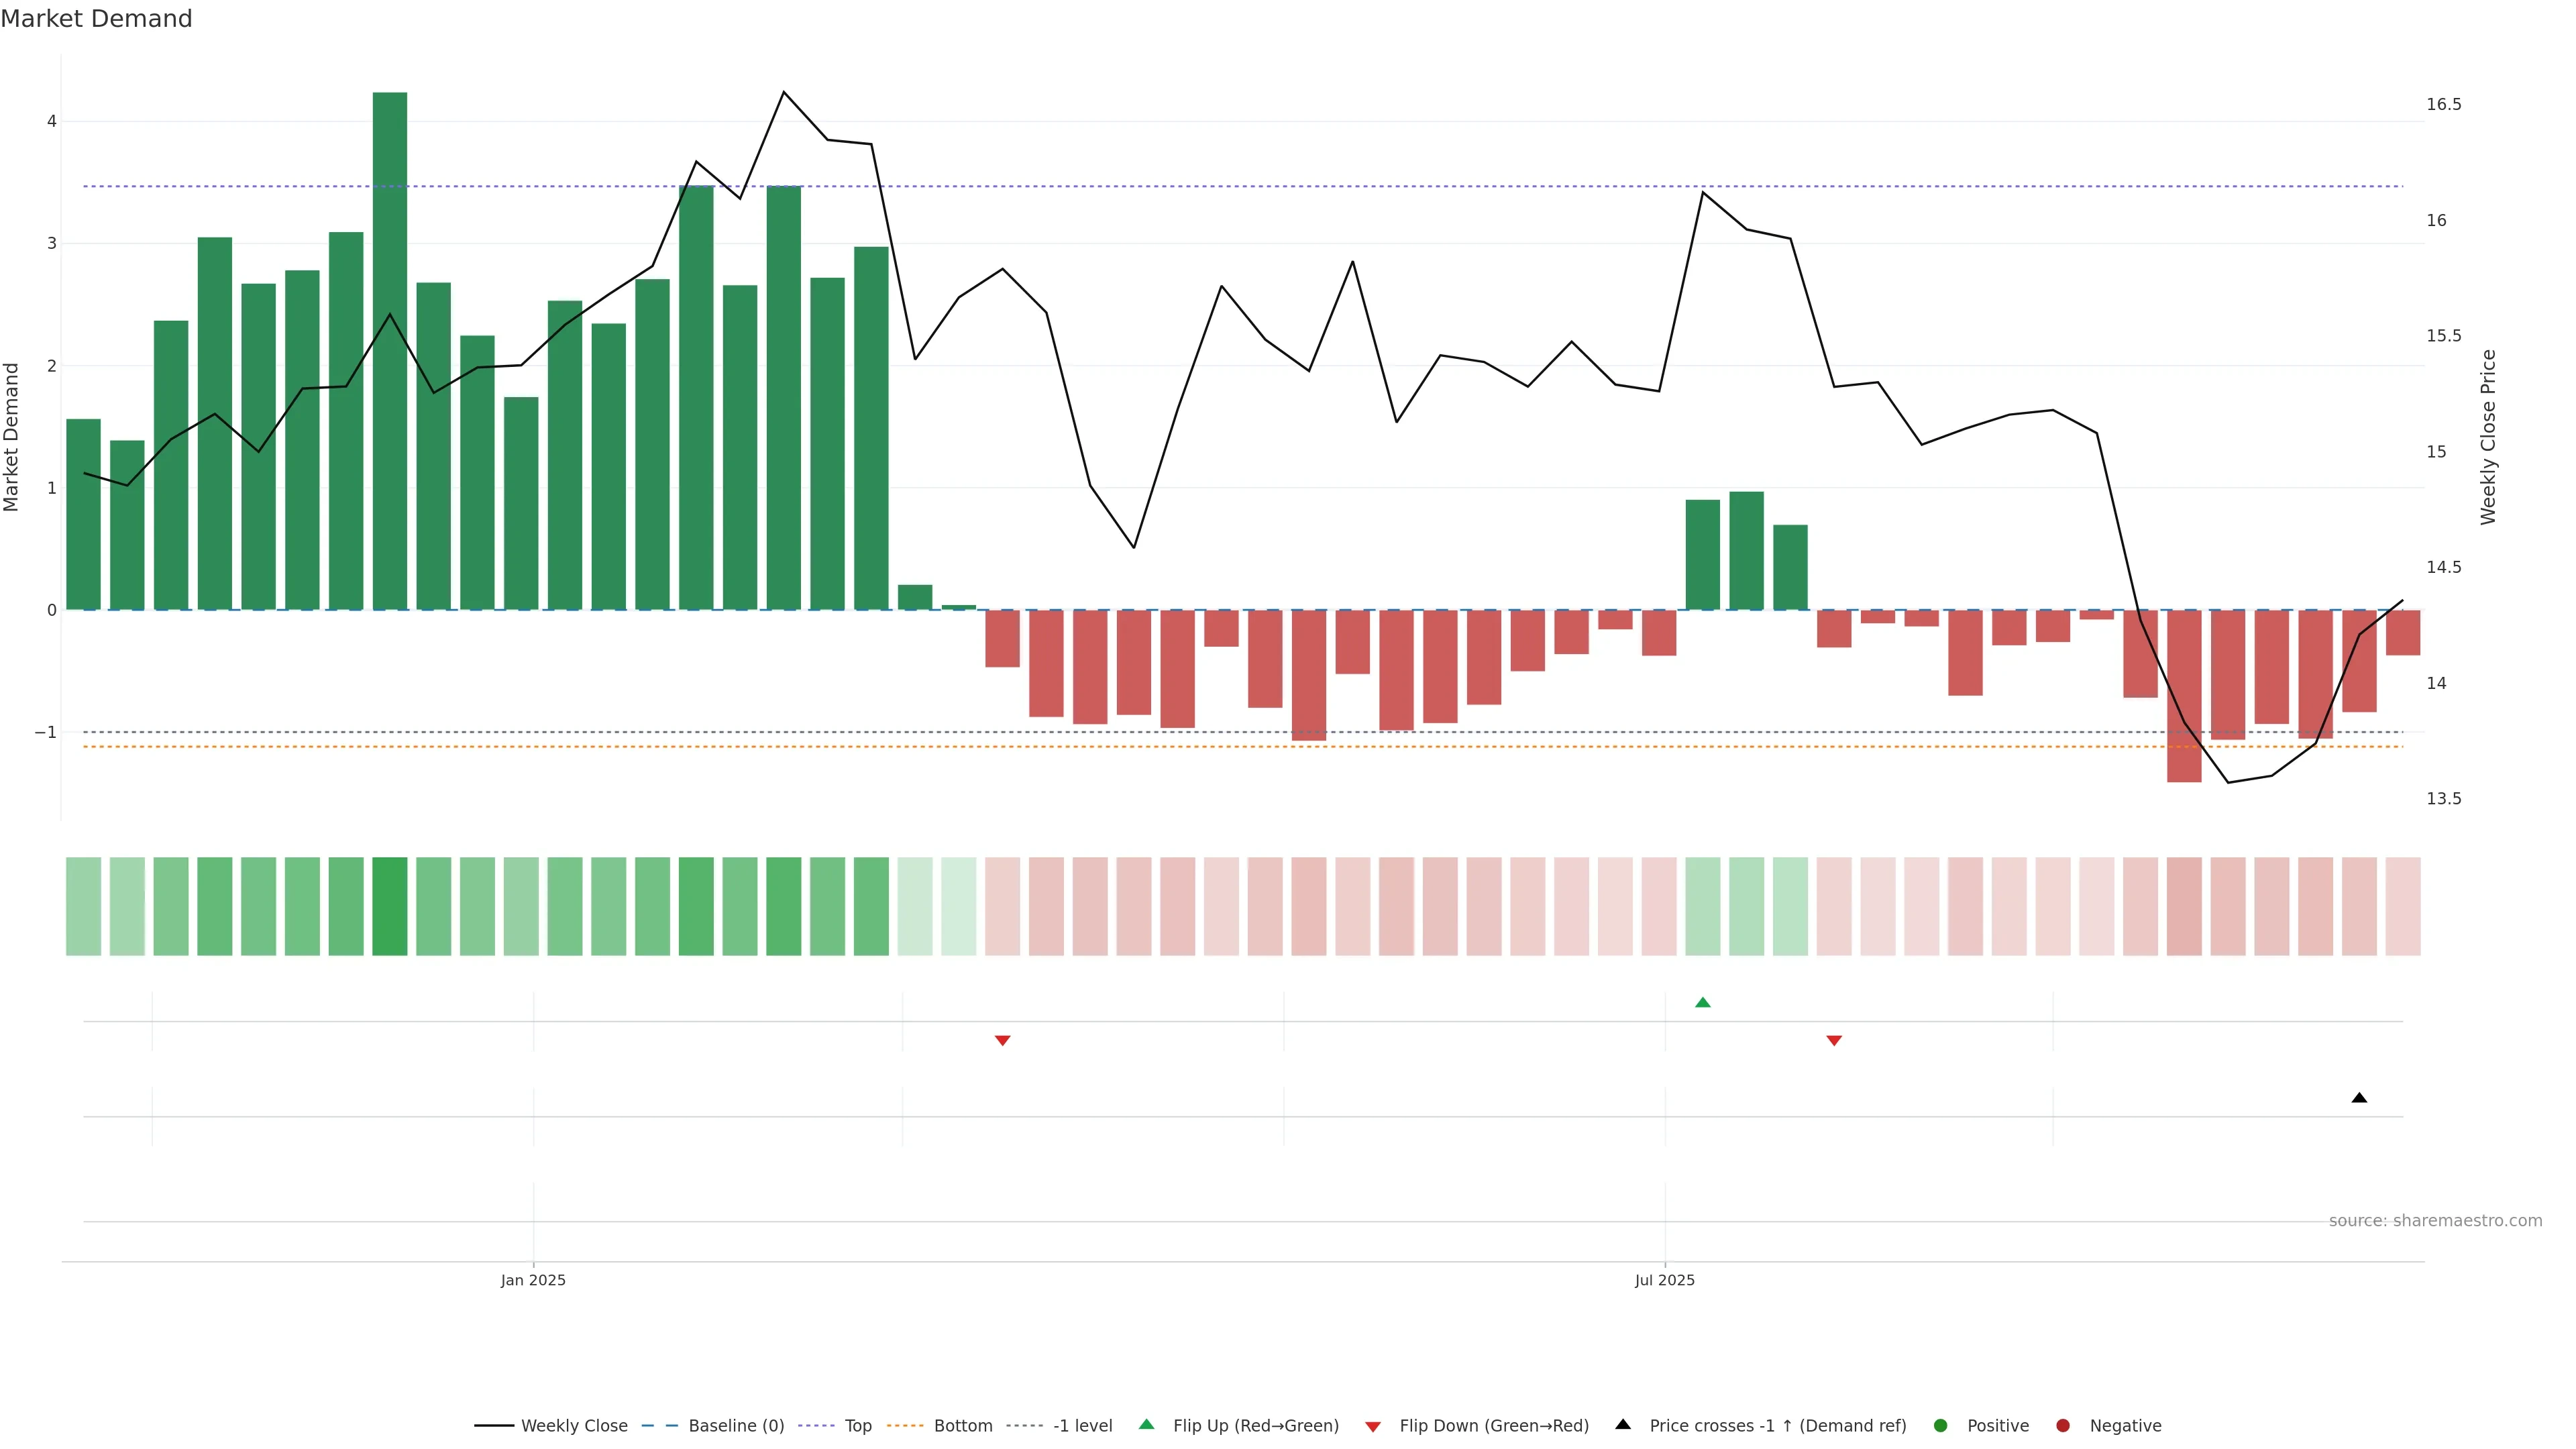Click the darkest green heatmap cell
The height and width of the screenshot is (1449, 2576).
point(389,906)
